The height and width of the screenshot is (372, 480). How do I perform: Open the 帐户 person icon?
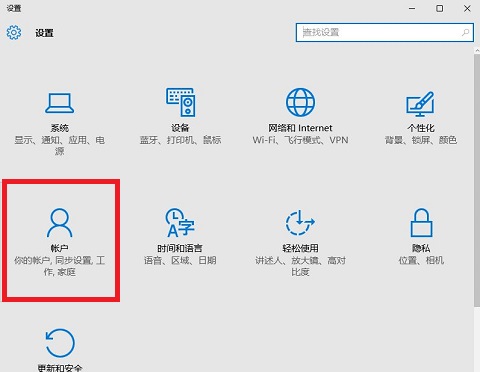[60, 223]
